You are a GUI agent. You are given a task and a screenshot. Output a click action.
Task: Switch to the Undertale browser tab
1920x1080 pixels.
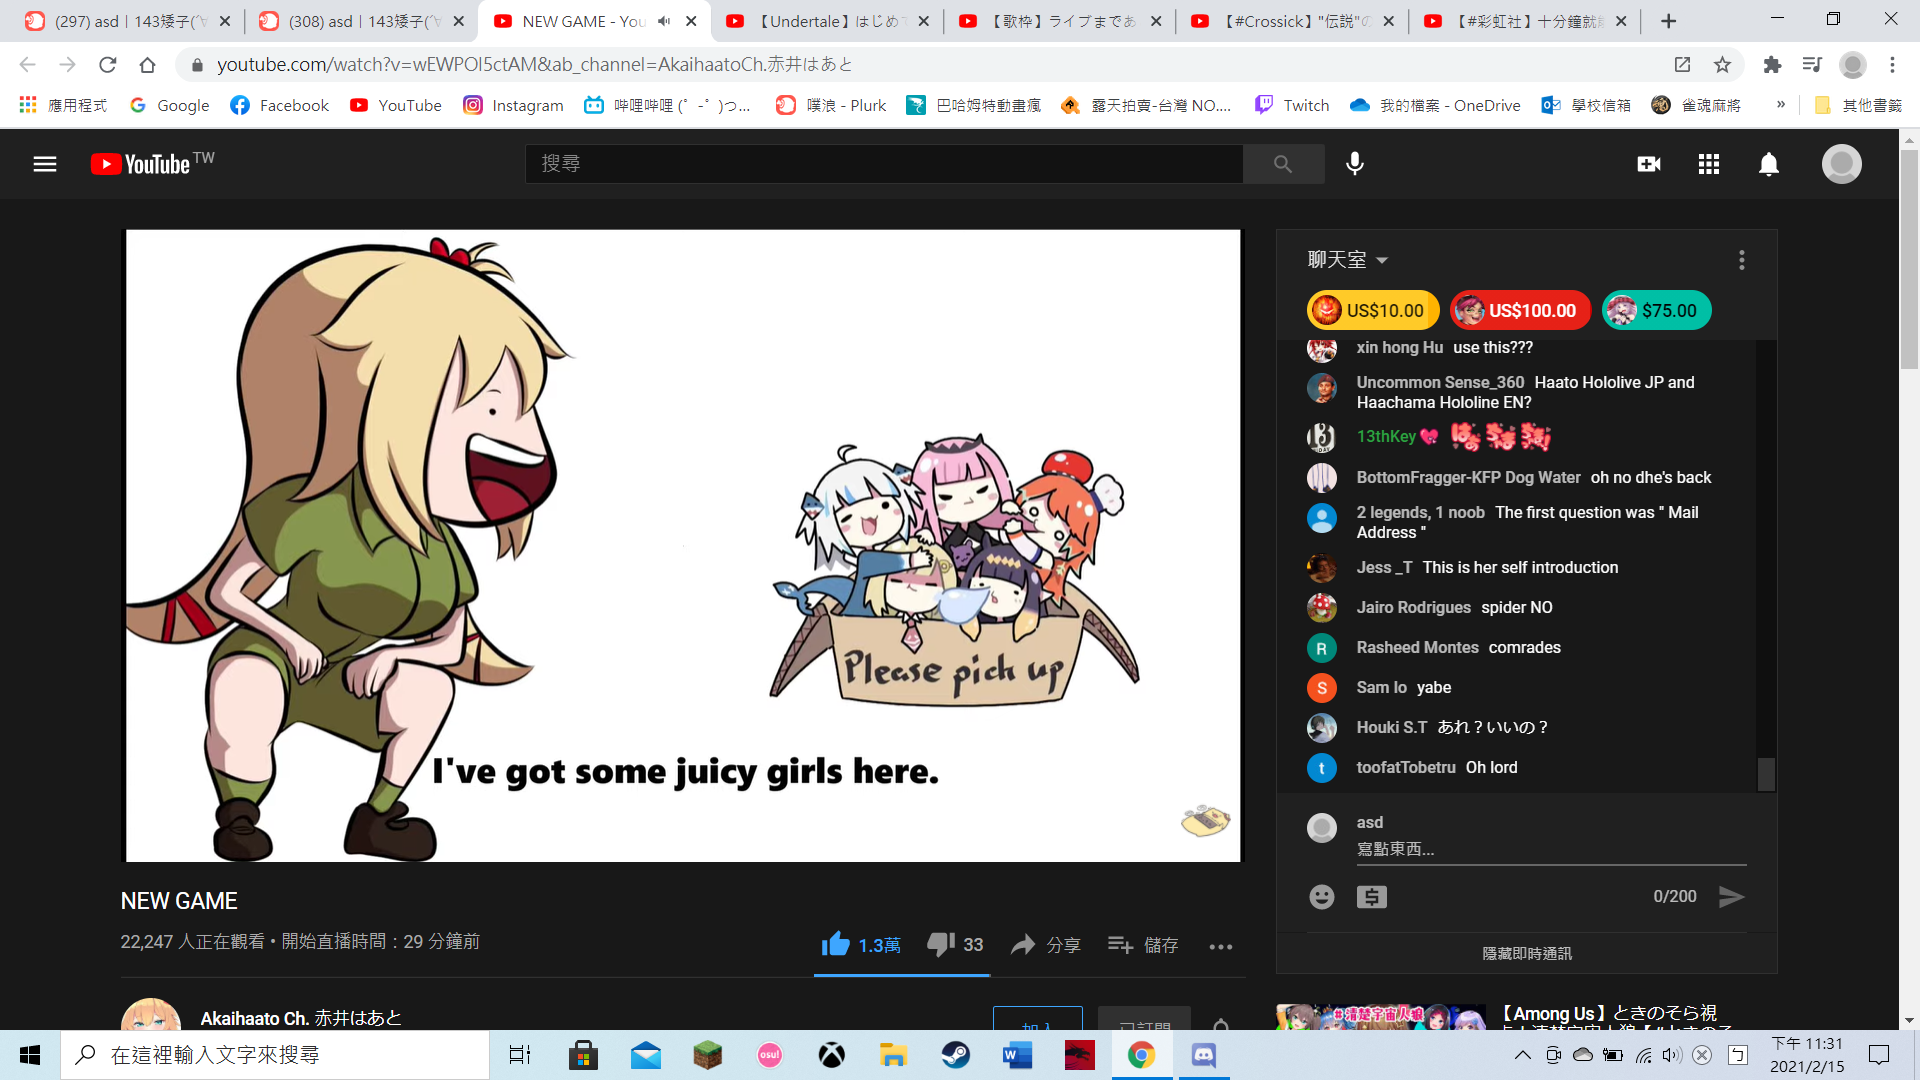(826, 21)
